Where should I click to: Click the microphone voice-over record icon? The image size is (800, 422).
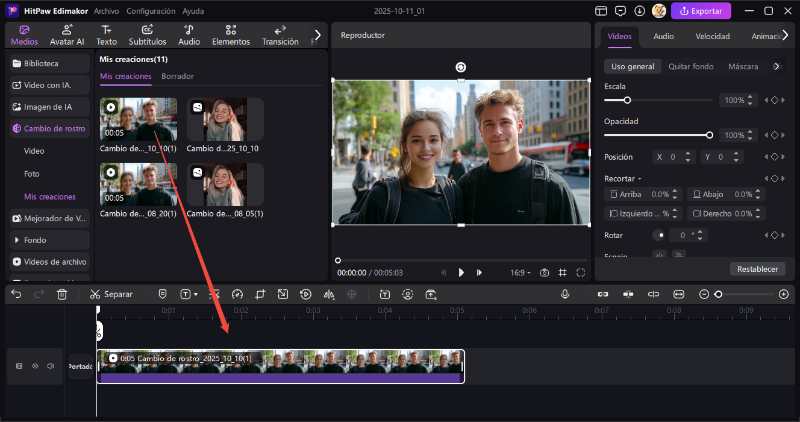pyautogui.click(x=565, y=294)
